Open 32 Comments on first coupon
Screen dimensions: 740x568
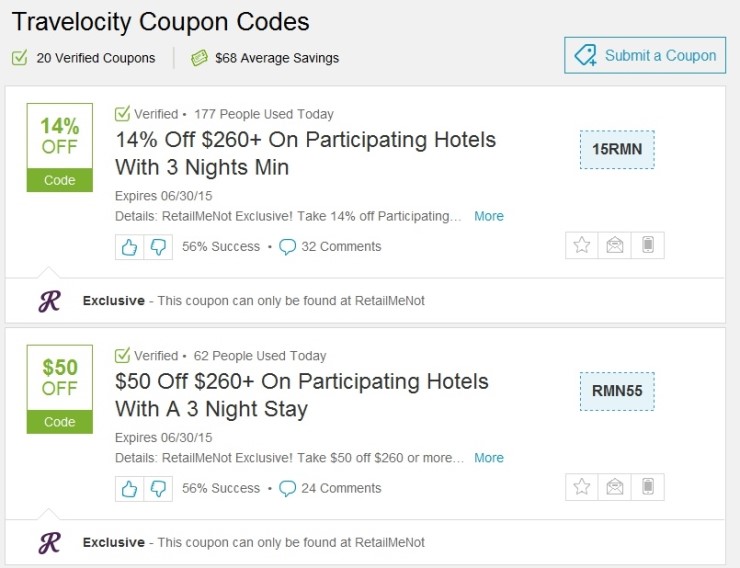330,246
